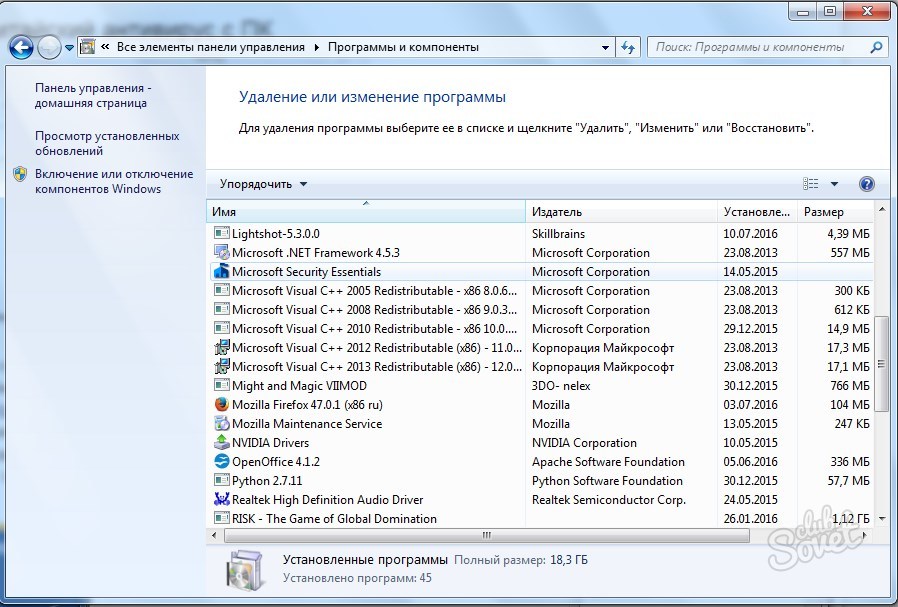Open help via the question mark icon
898x607 pixels.
pos(866,184)
